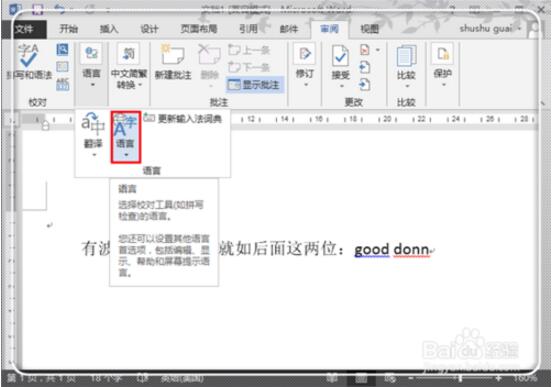553x387 pixels.
Task: Open the 文件 (File) menu tab
Action: 24,29
